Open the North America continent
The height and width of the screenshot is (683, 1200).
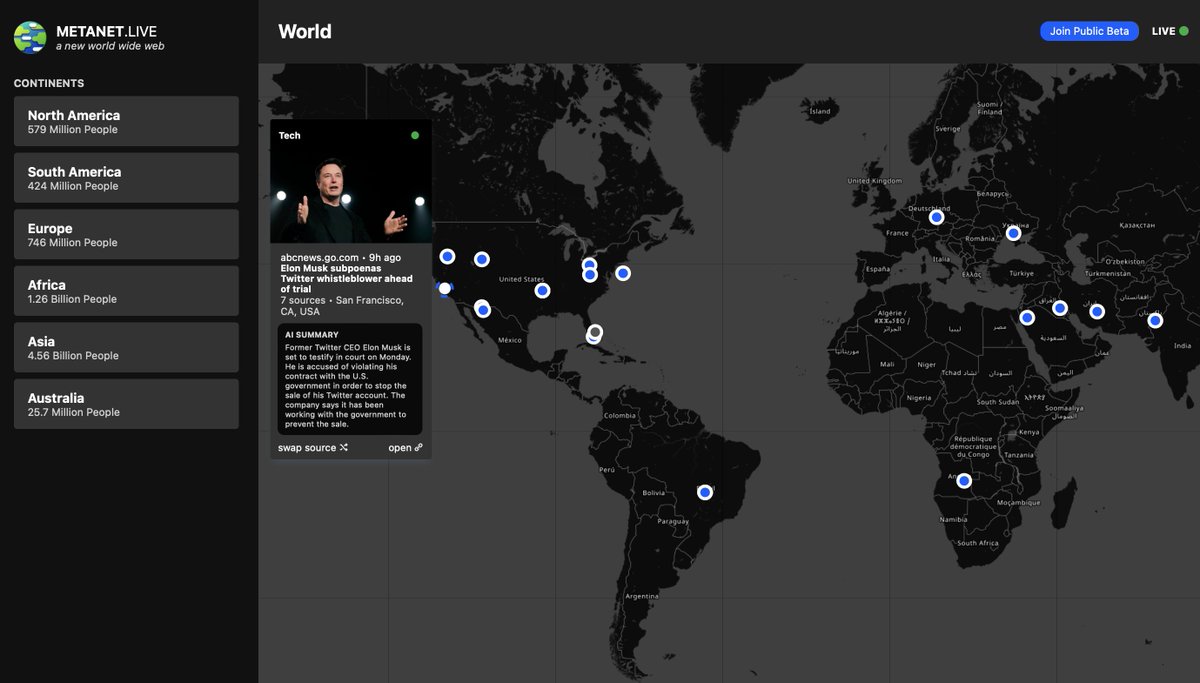tap(126, 122)
